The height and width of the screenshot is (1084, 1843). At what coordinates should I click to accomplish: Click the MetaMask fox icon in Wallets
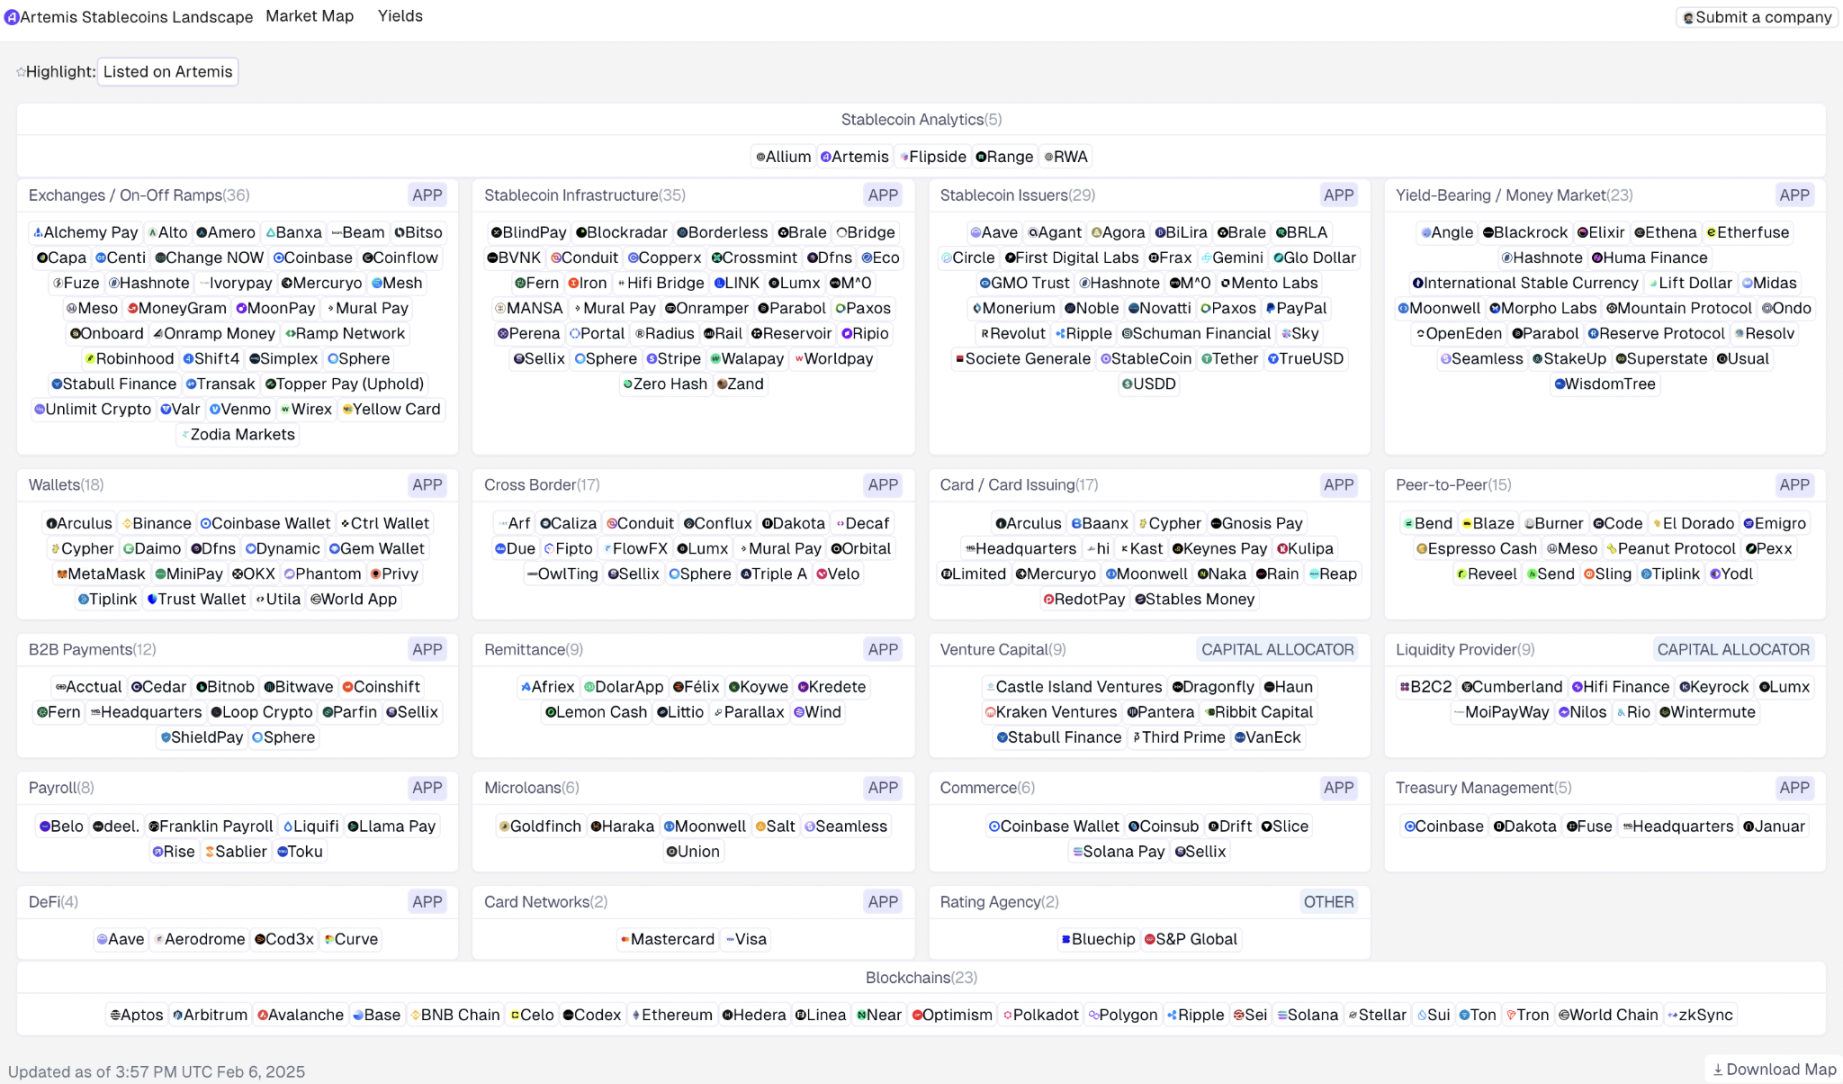(x=61, y=574)
